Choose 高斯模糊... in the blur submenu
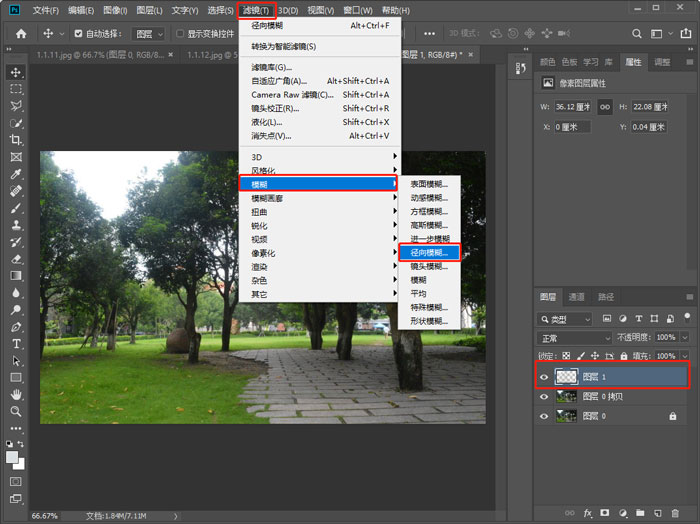 tap(429, 225)
